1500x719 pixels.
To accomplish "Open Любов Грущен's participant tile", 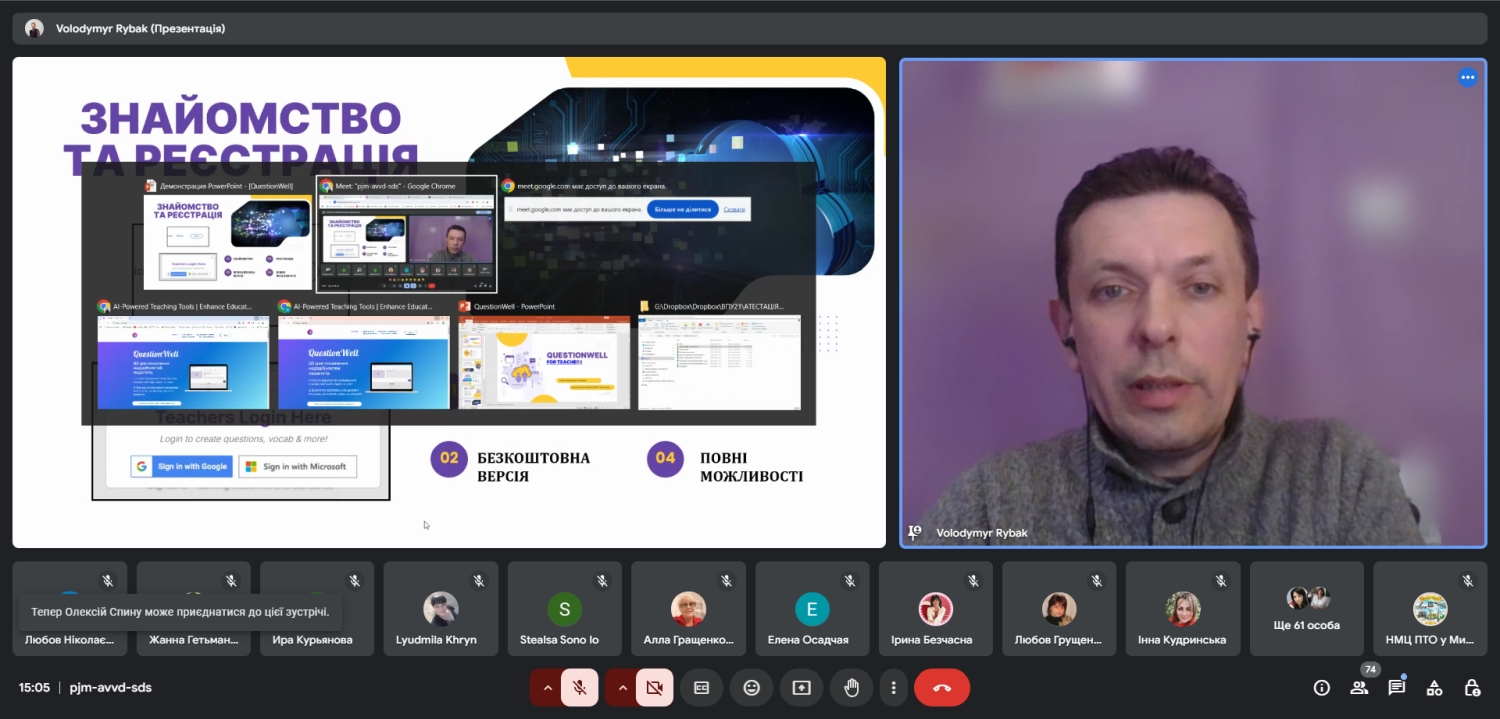I will (x=1059, y=607).
